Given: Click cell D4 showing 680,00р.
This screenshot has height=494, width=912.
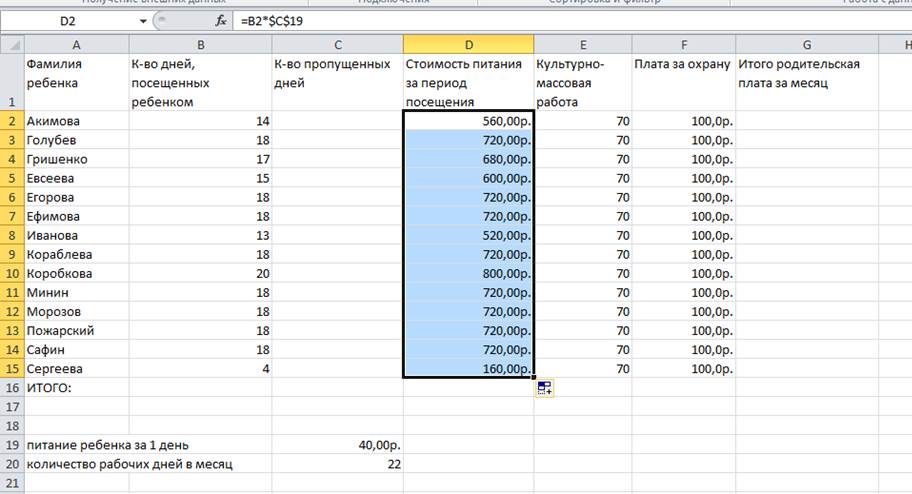Looking at the screenshot, I should [468, 159].
